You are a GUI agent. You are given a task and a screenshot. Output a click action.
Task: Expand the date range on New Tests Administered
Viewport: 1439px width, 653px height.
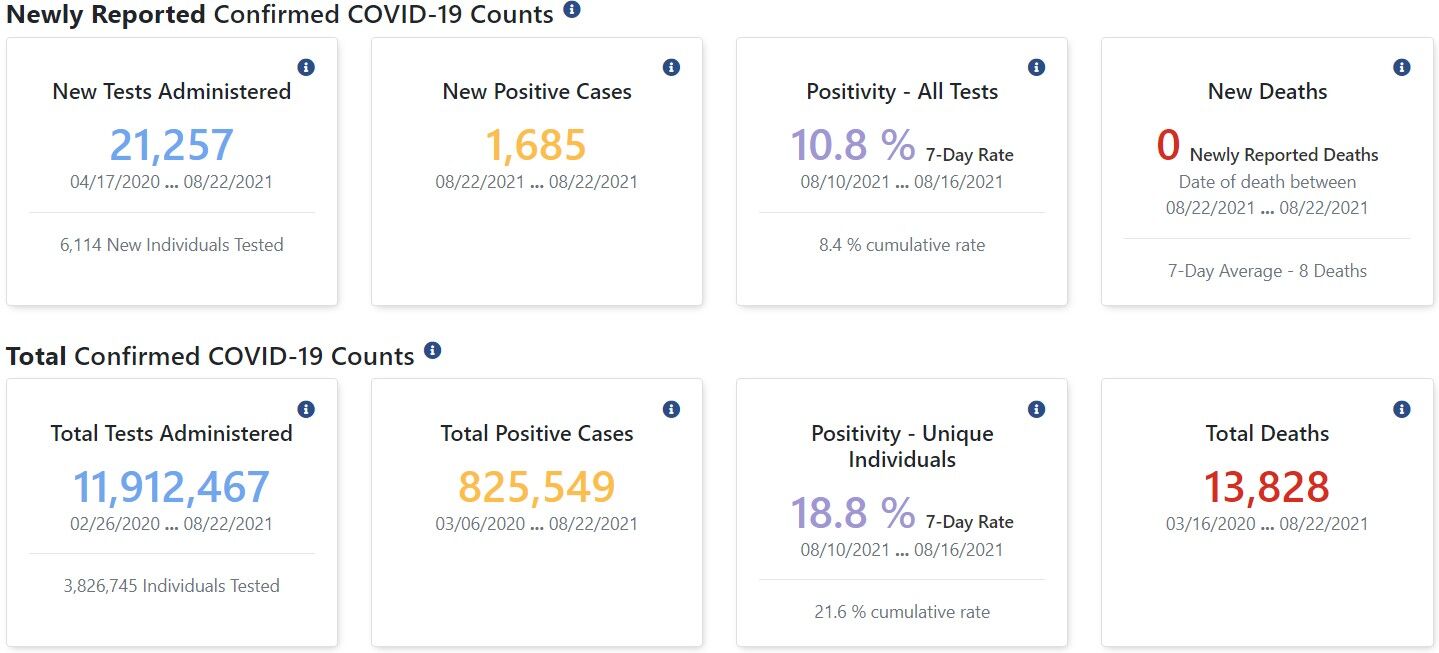point(171,182)
